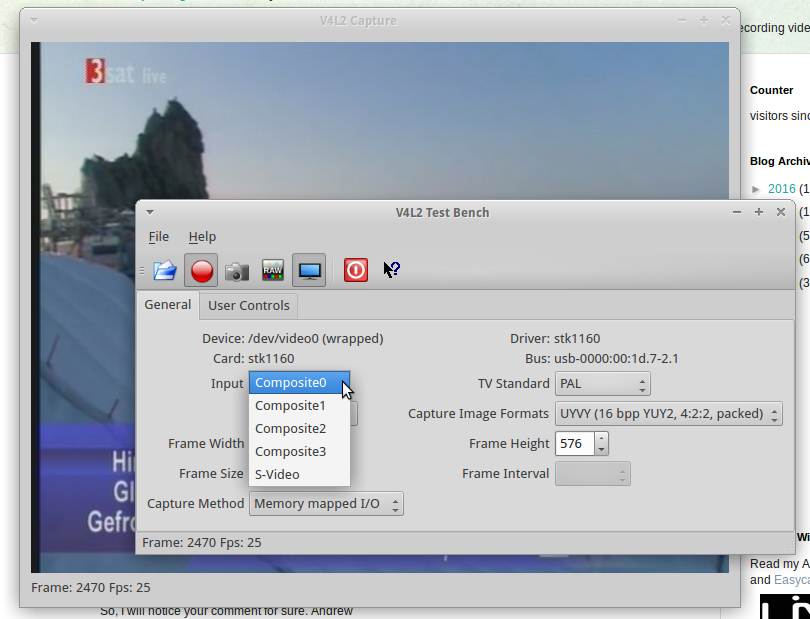Click the red power exit icon

(x=356, y=270)
